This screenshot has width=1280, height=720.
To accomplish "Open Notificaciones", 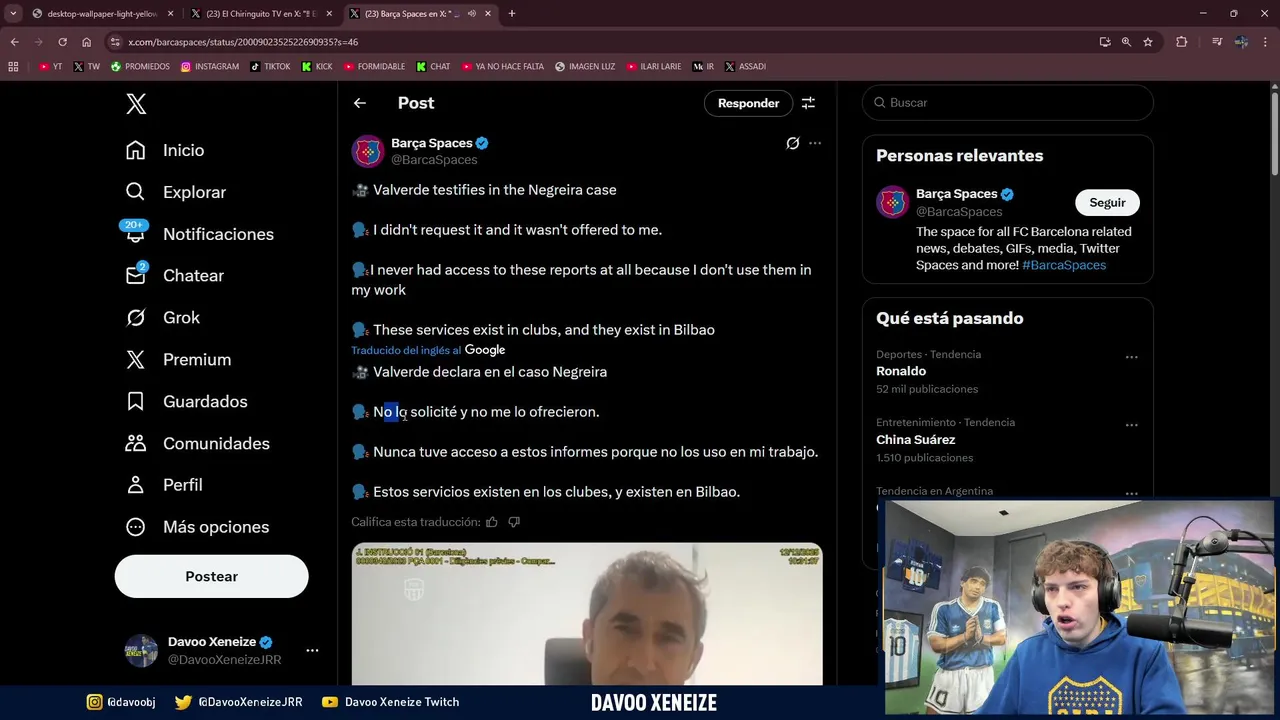I will tap(200, 234).
